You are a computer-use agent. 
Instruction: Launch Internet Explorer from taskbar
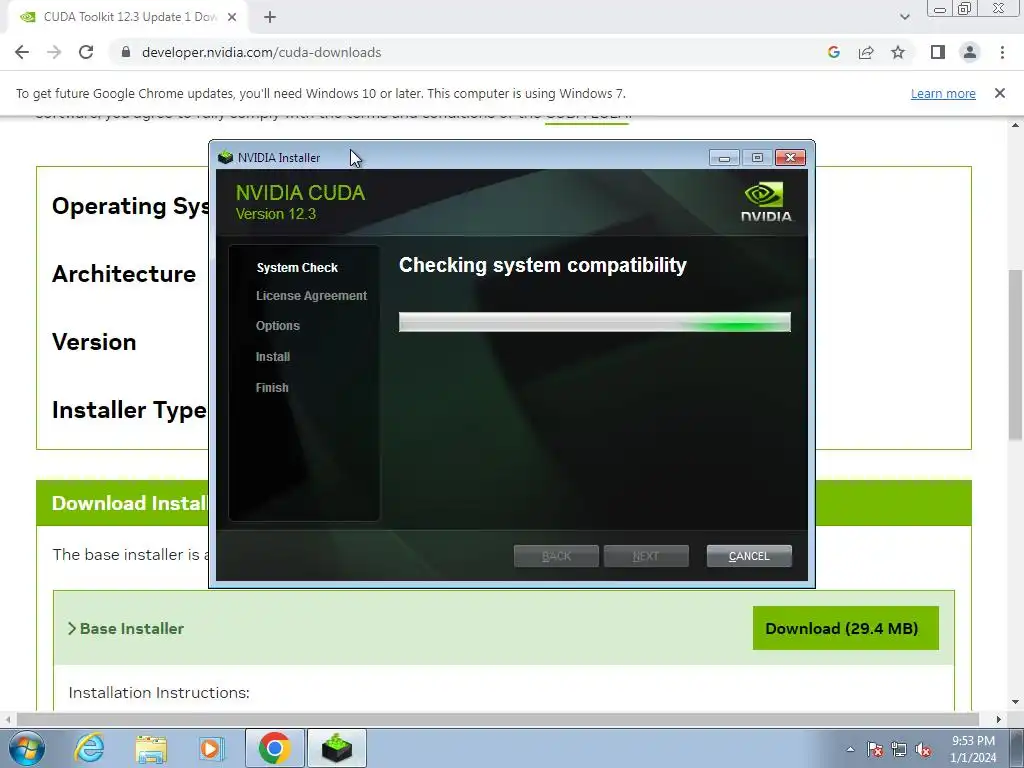(x=89, y=748)
